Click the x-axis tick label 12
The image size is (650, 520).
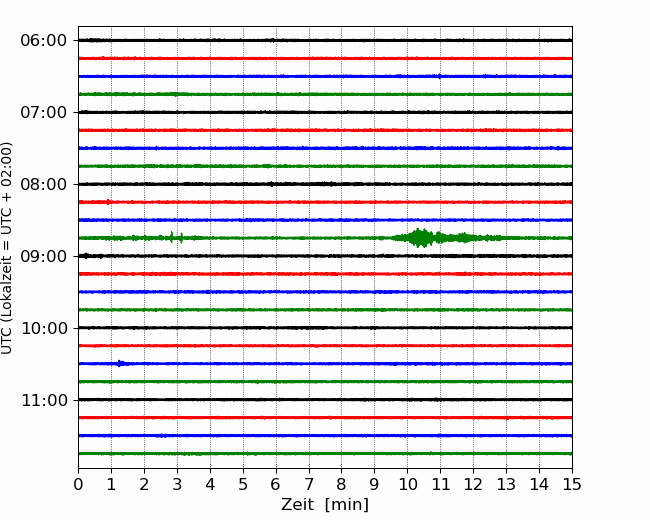(473, 484)
